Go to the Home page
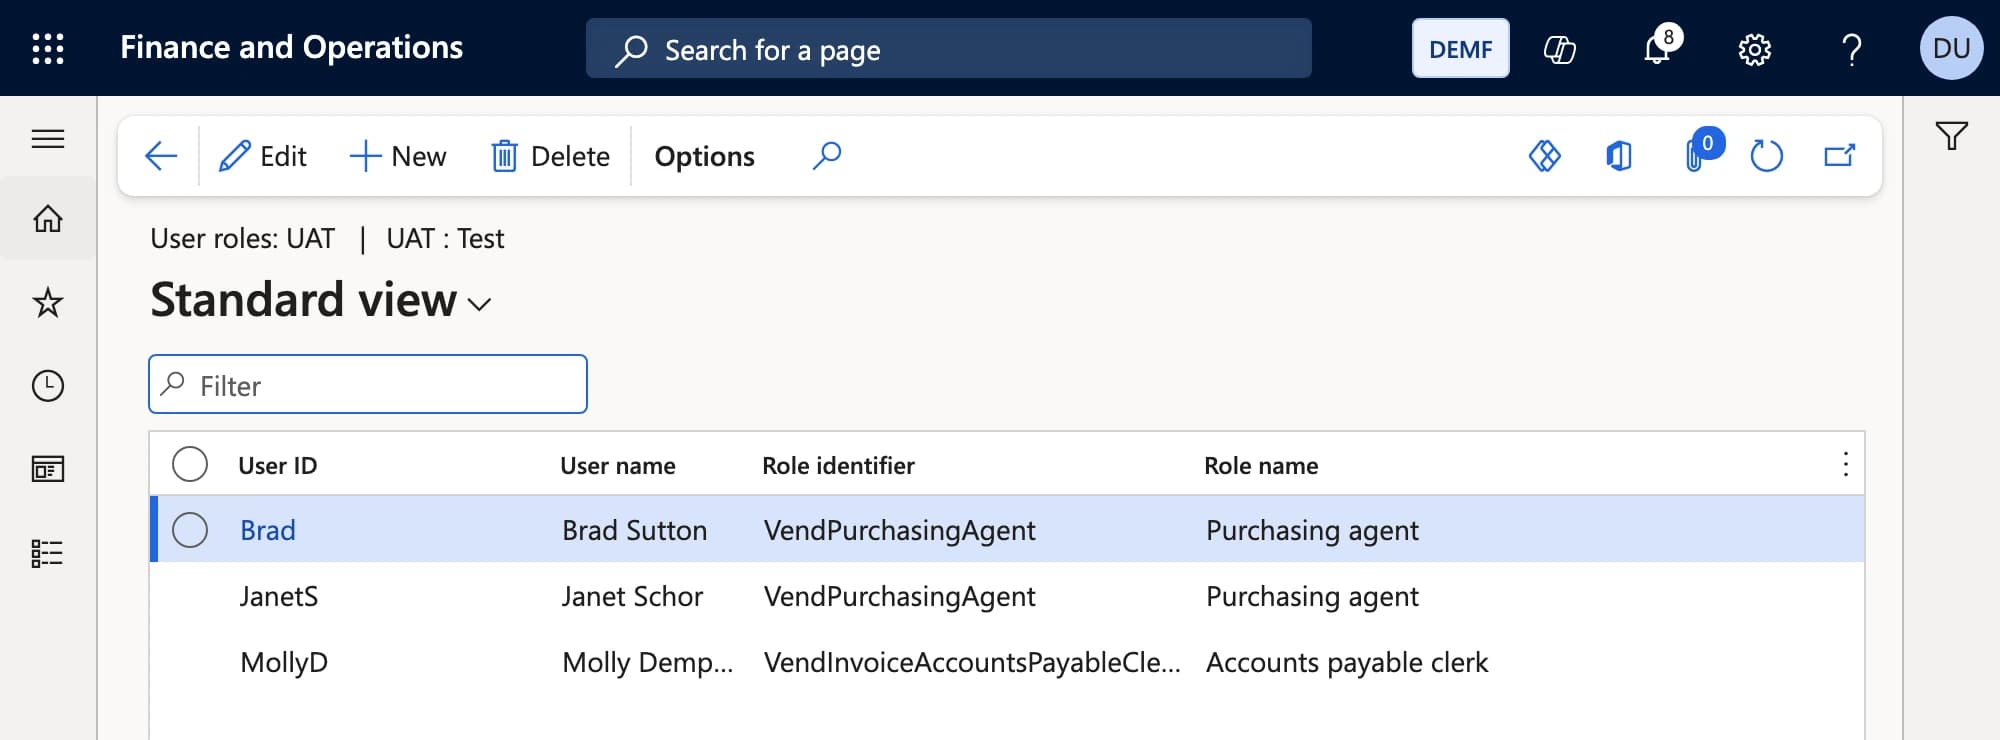The width and height of the screenshot is (2000, 740). point(48,218)
